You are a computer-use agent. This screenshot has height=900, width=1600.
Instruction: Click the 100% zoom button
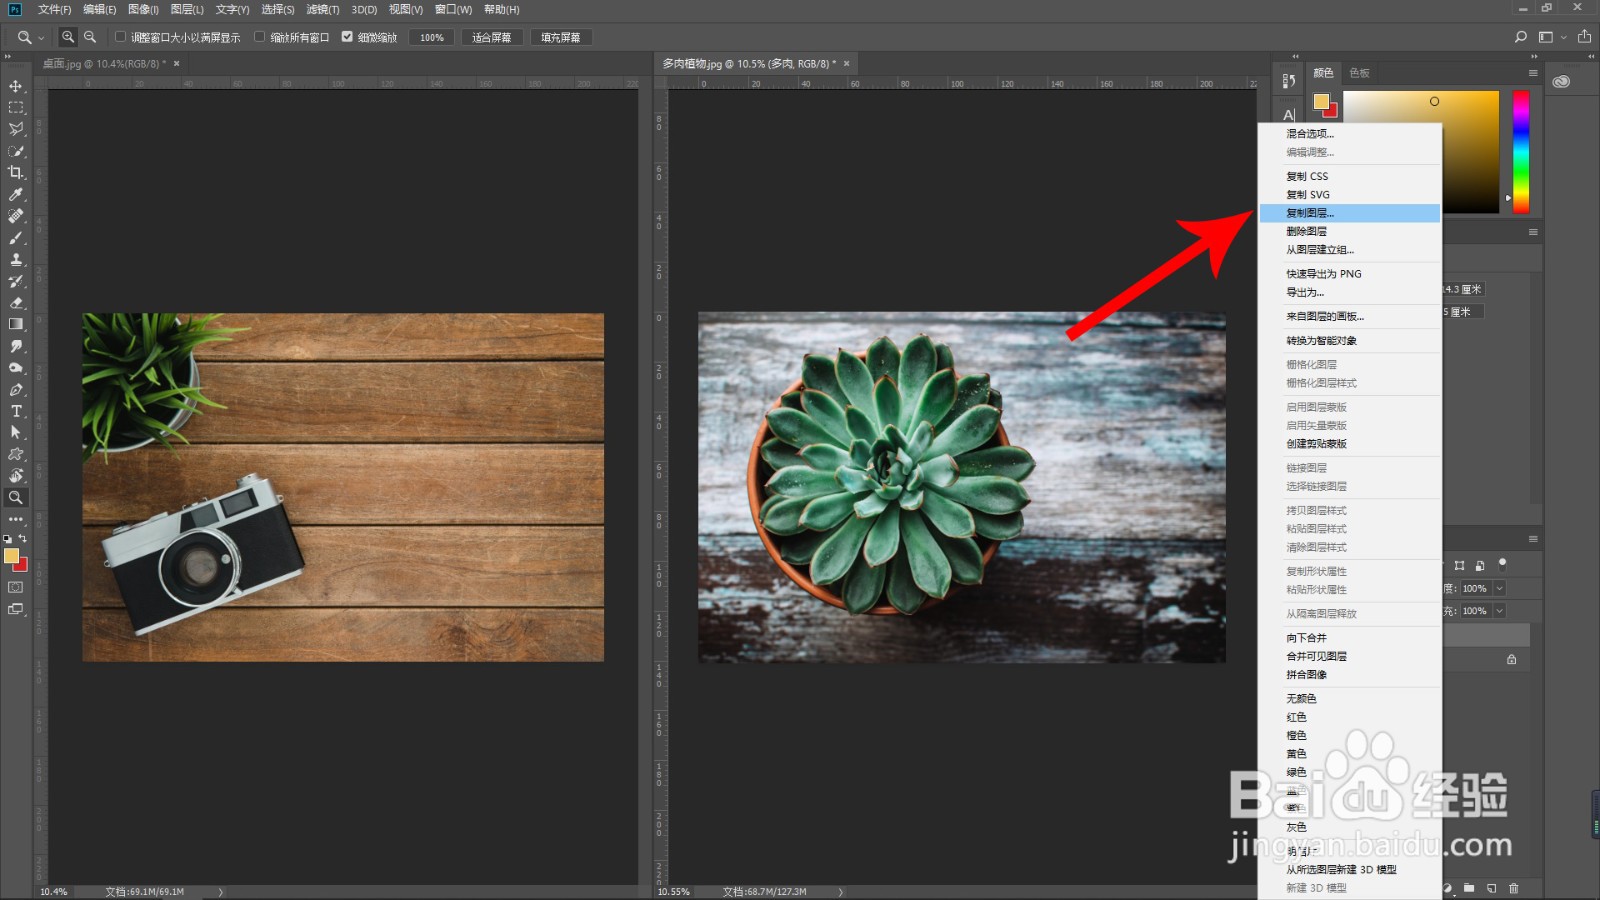432,37
